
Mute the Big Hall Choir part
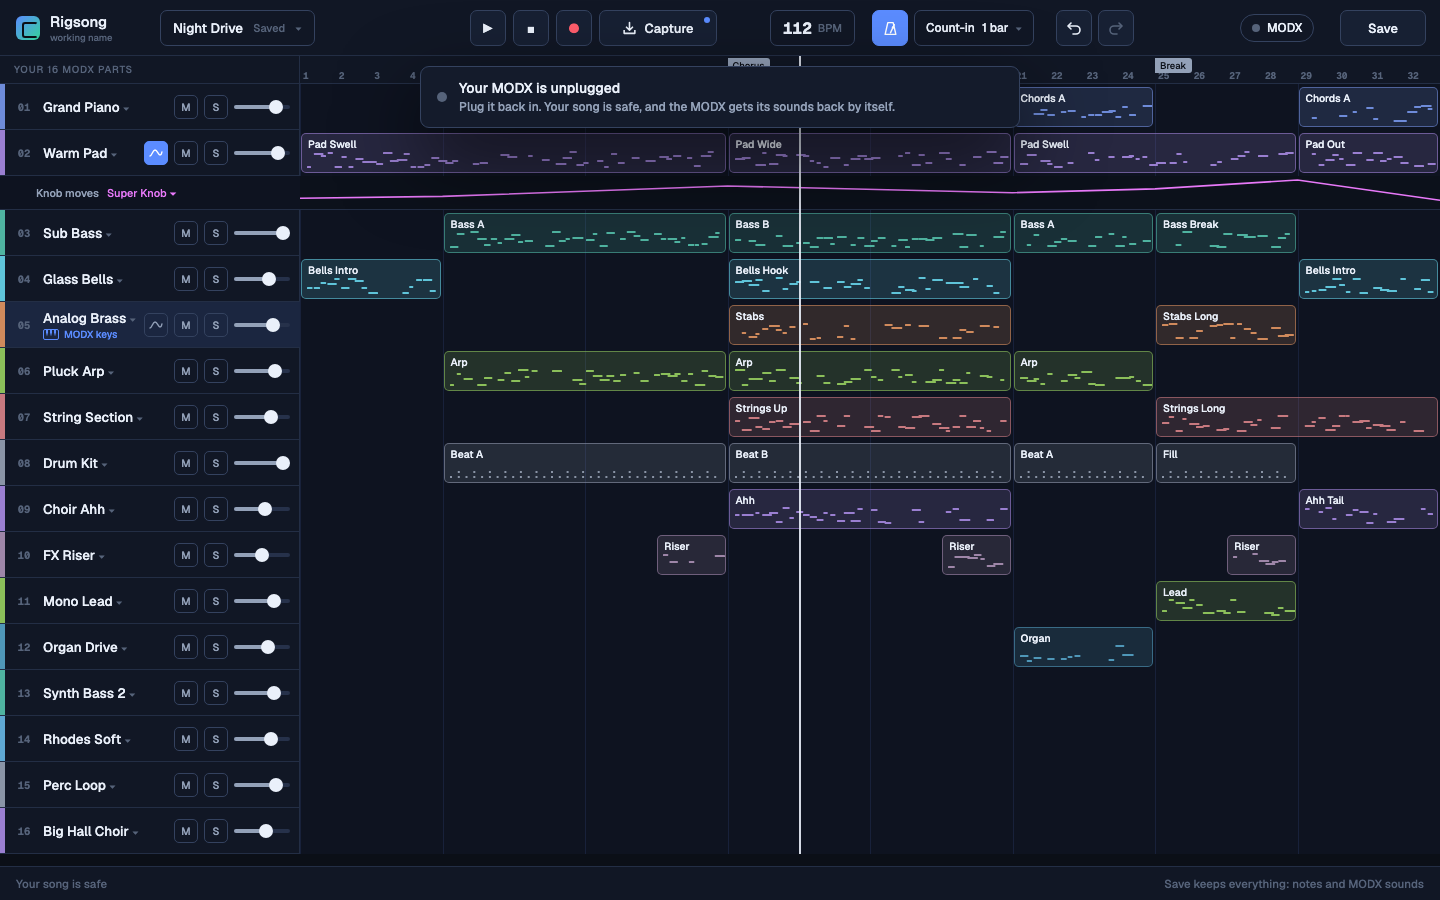click(186, 831)
